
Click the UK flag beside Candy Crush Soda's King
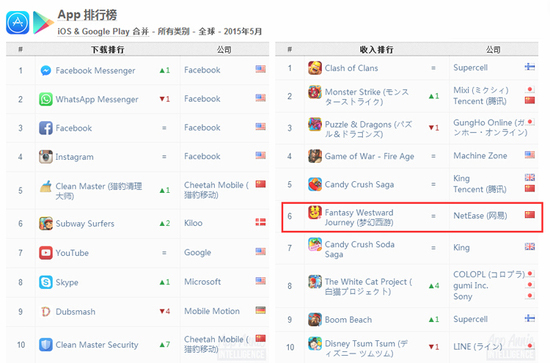530,247
